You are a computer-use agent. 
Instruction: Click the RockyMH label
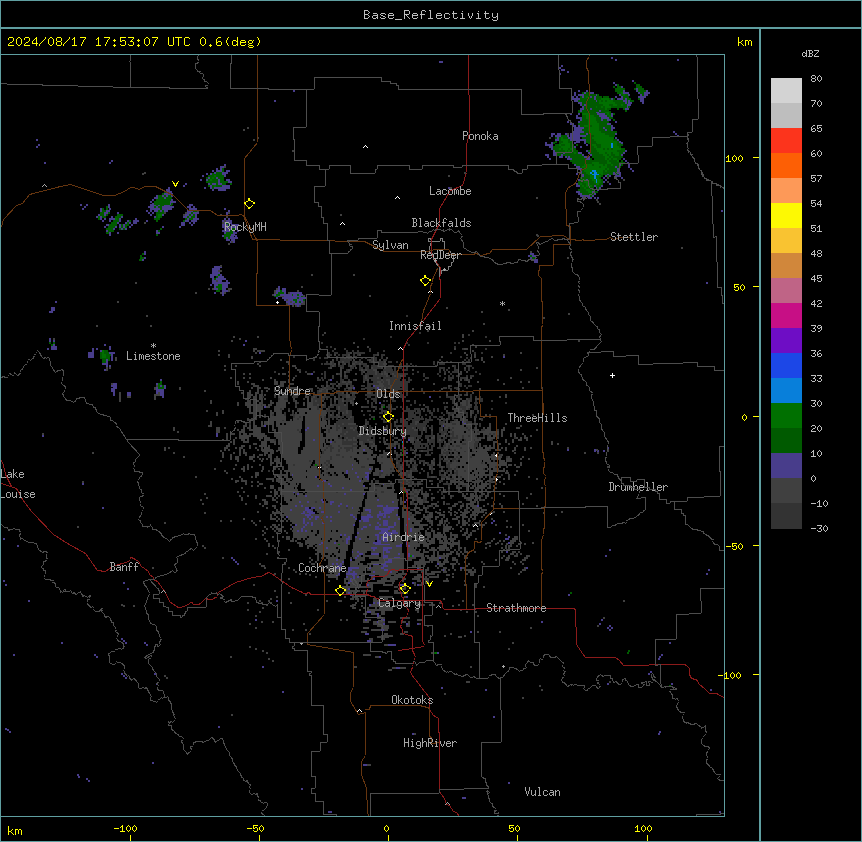point(245,226)
